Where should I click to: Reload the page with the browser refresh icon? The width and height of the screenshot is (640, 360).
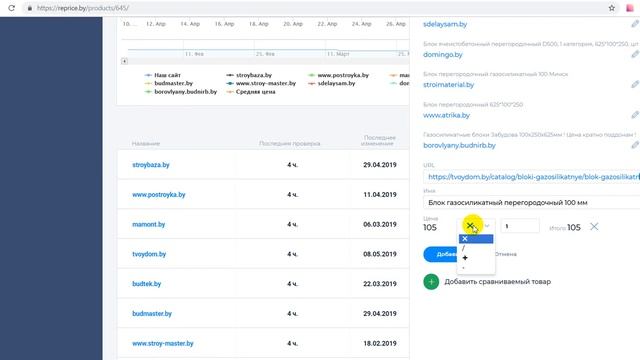coord(11,8)
